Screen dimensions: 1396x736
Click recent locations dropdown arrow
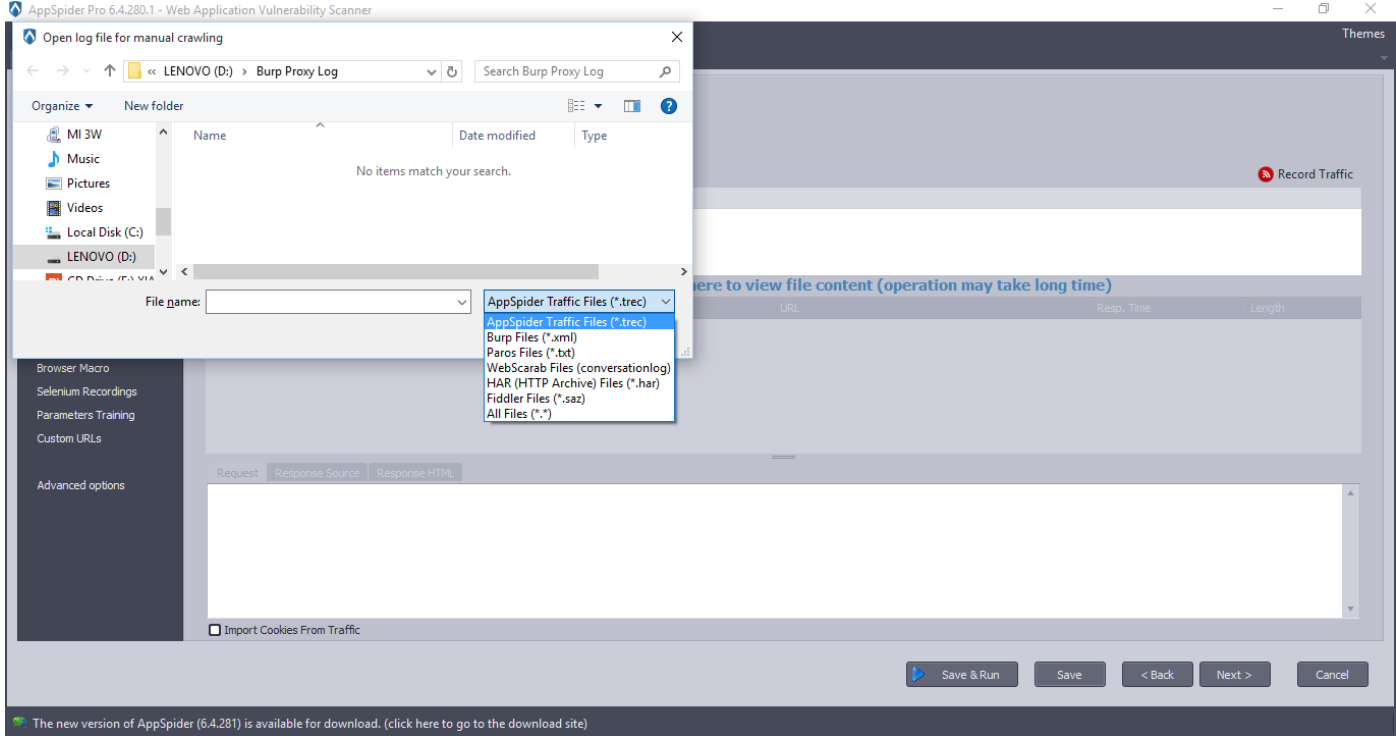click(x=87, y=72)
